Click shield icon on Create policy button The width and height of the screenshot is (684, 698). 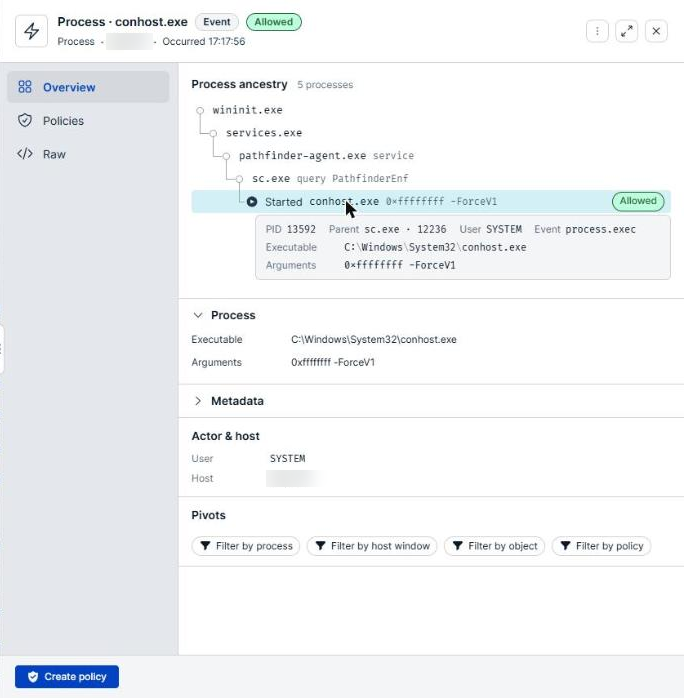[33, 677]
